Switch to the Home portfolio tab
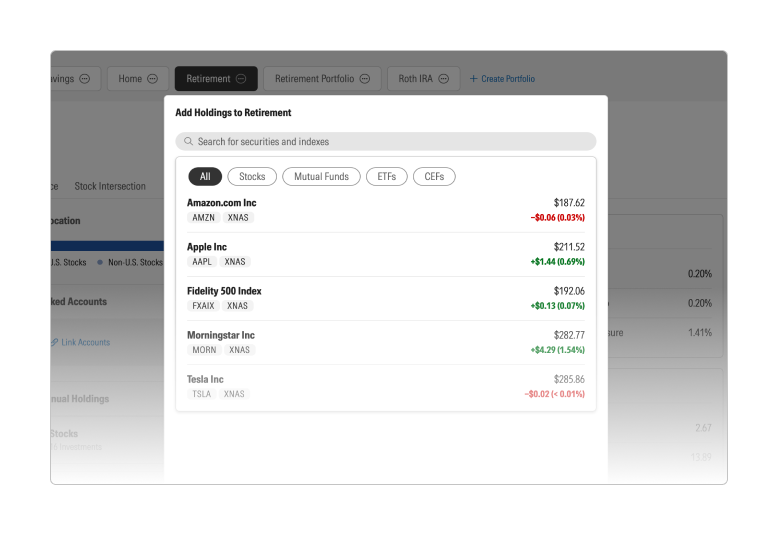The image size is (778, 535). pos(130,79)
